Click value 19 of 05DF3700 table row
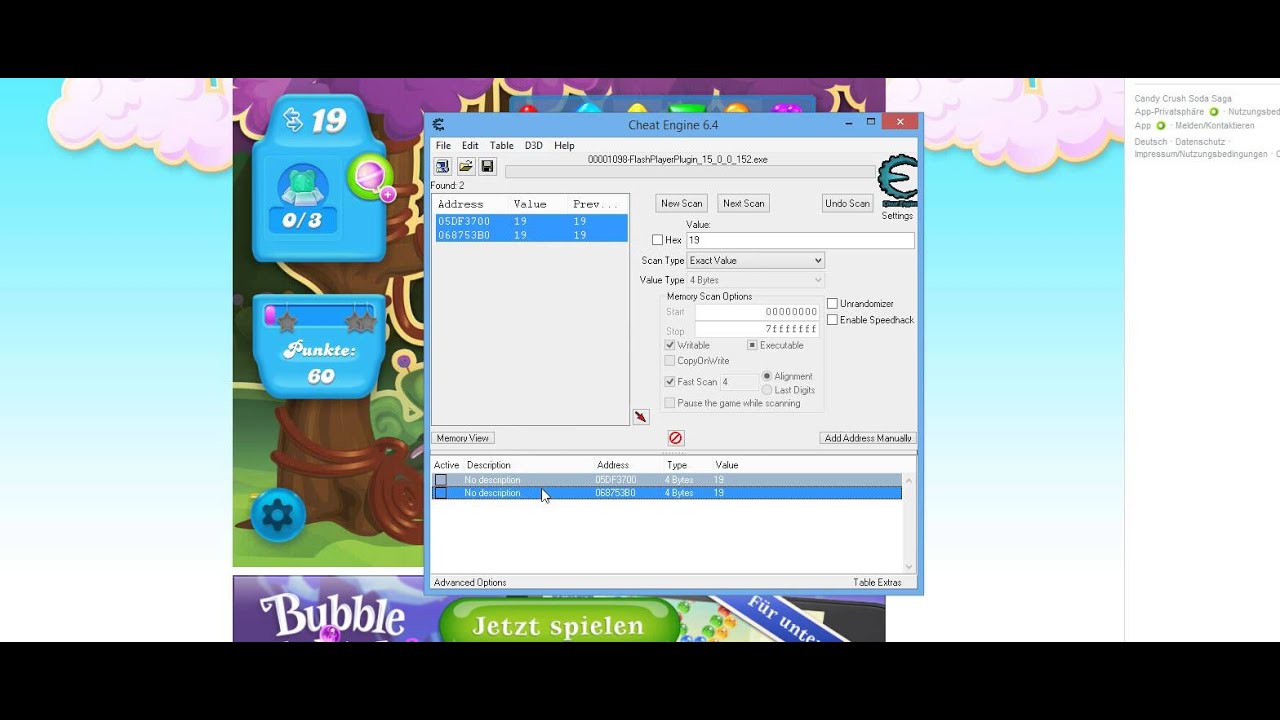This screenshot has width=1280, height=720. 719,480
